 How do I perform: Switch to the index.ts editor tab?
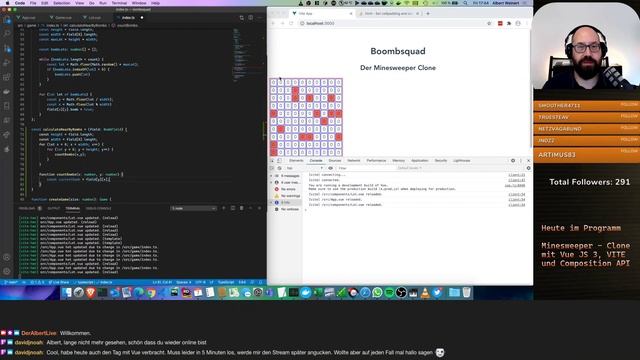(x=128, y=18)
